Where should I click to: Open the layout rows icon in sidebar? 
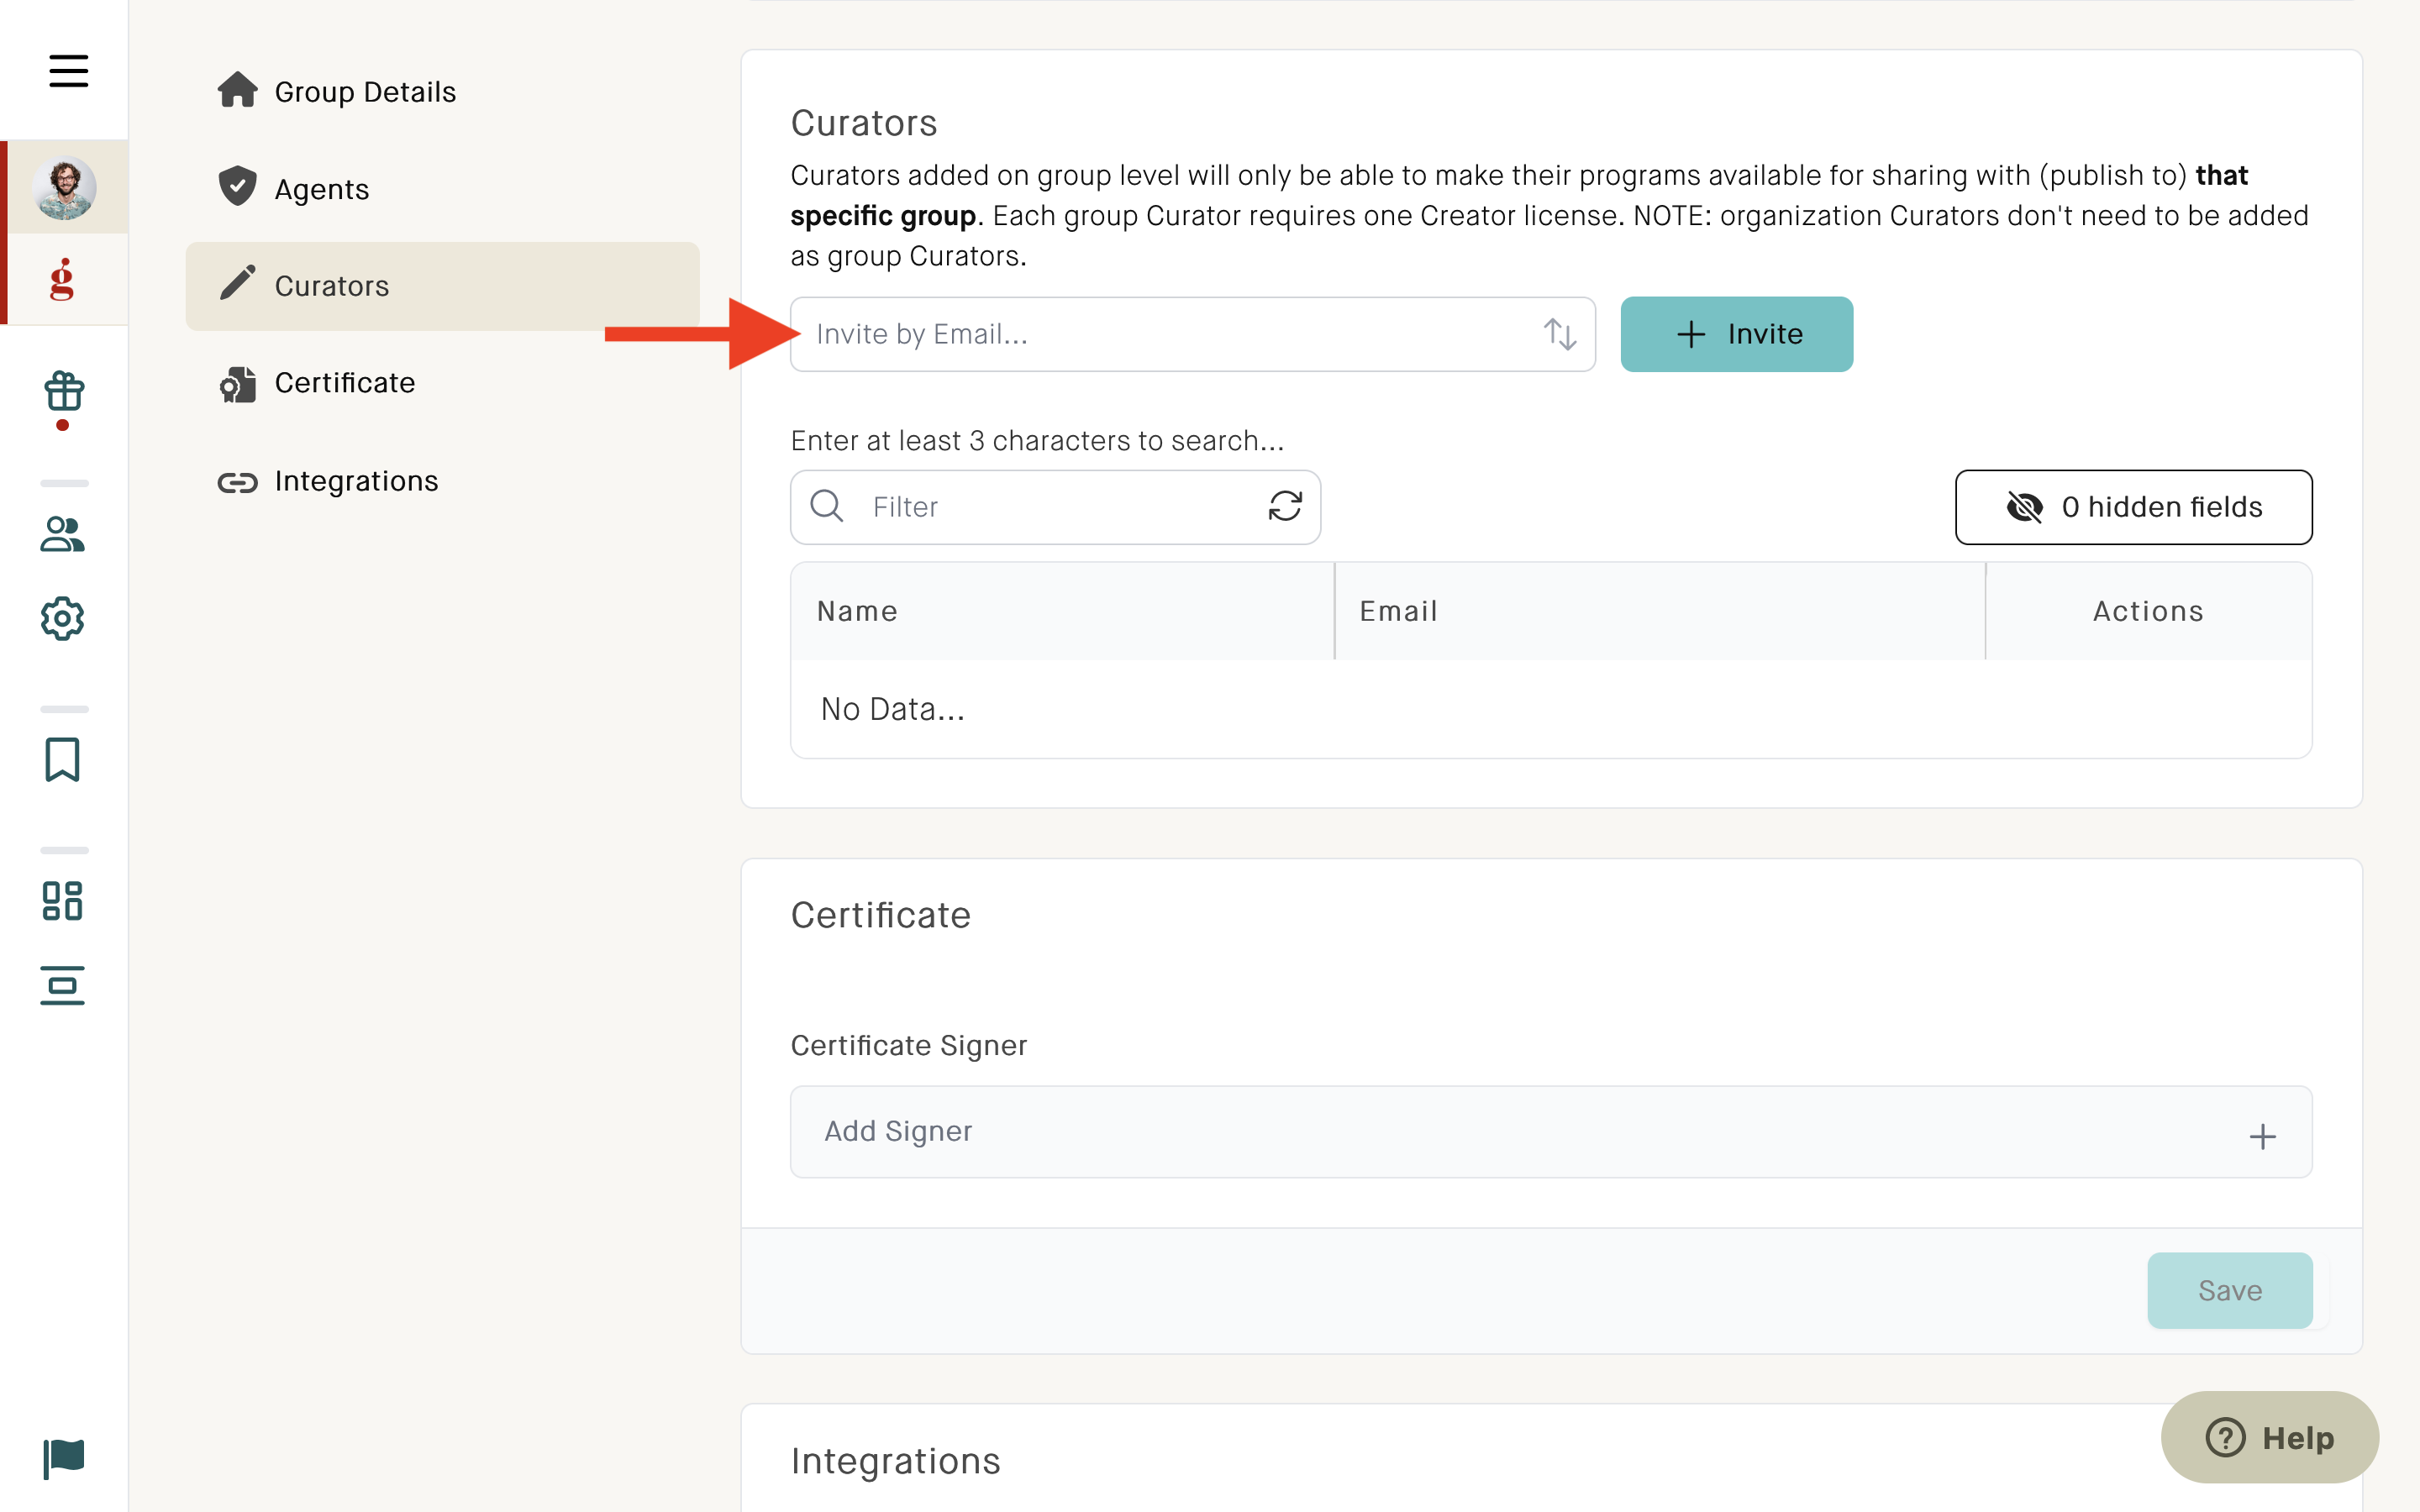(x=63, y=986)
